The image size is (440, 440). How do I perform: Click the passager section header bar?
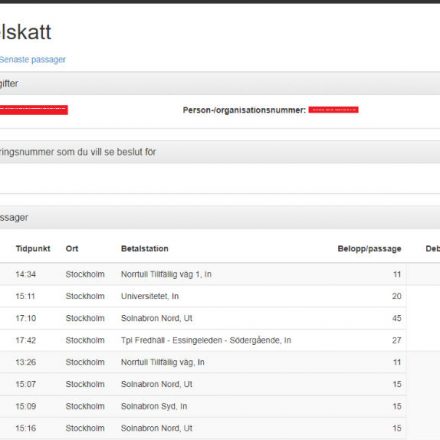point(220,217)
